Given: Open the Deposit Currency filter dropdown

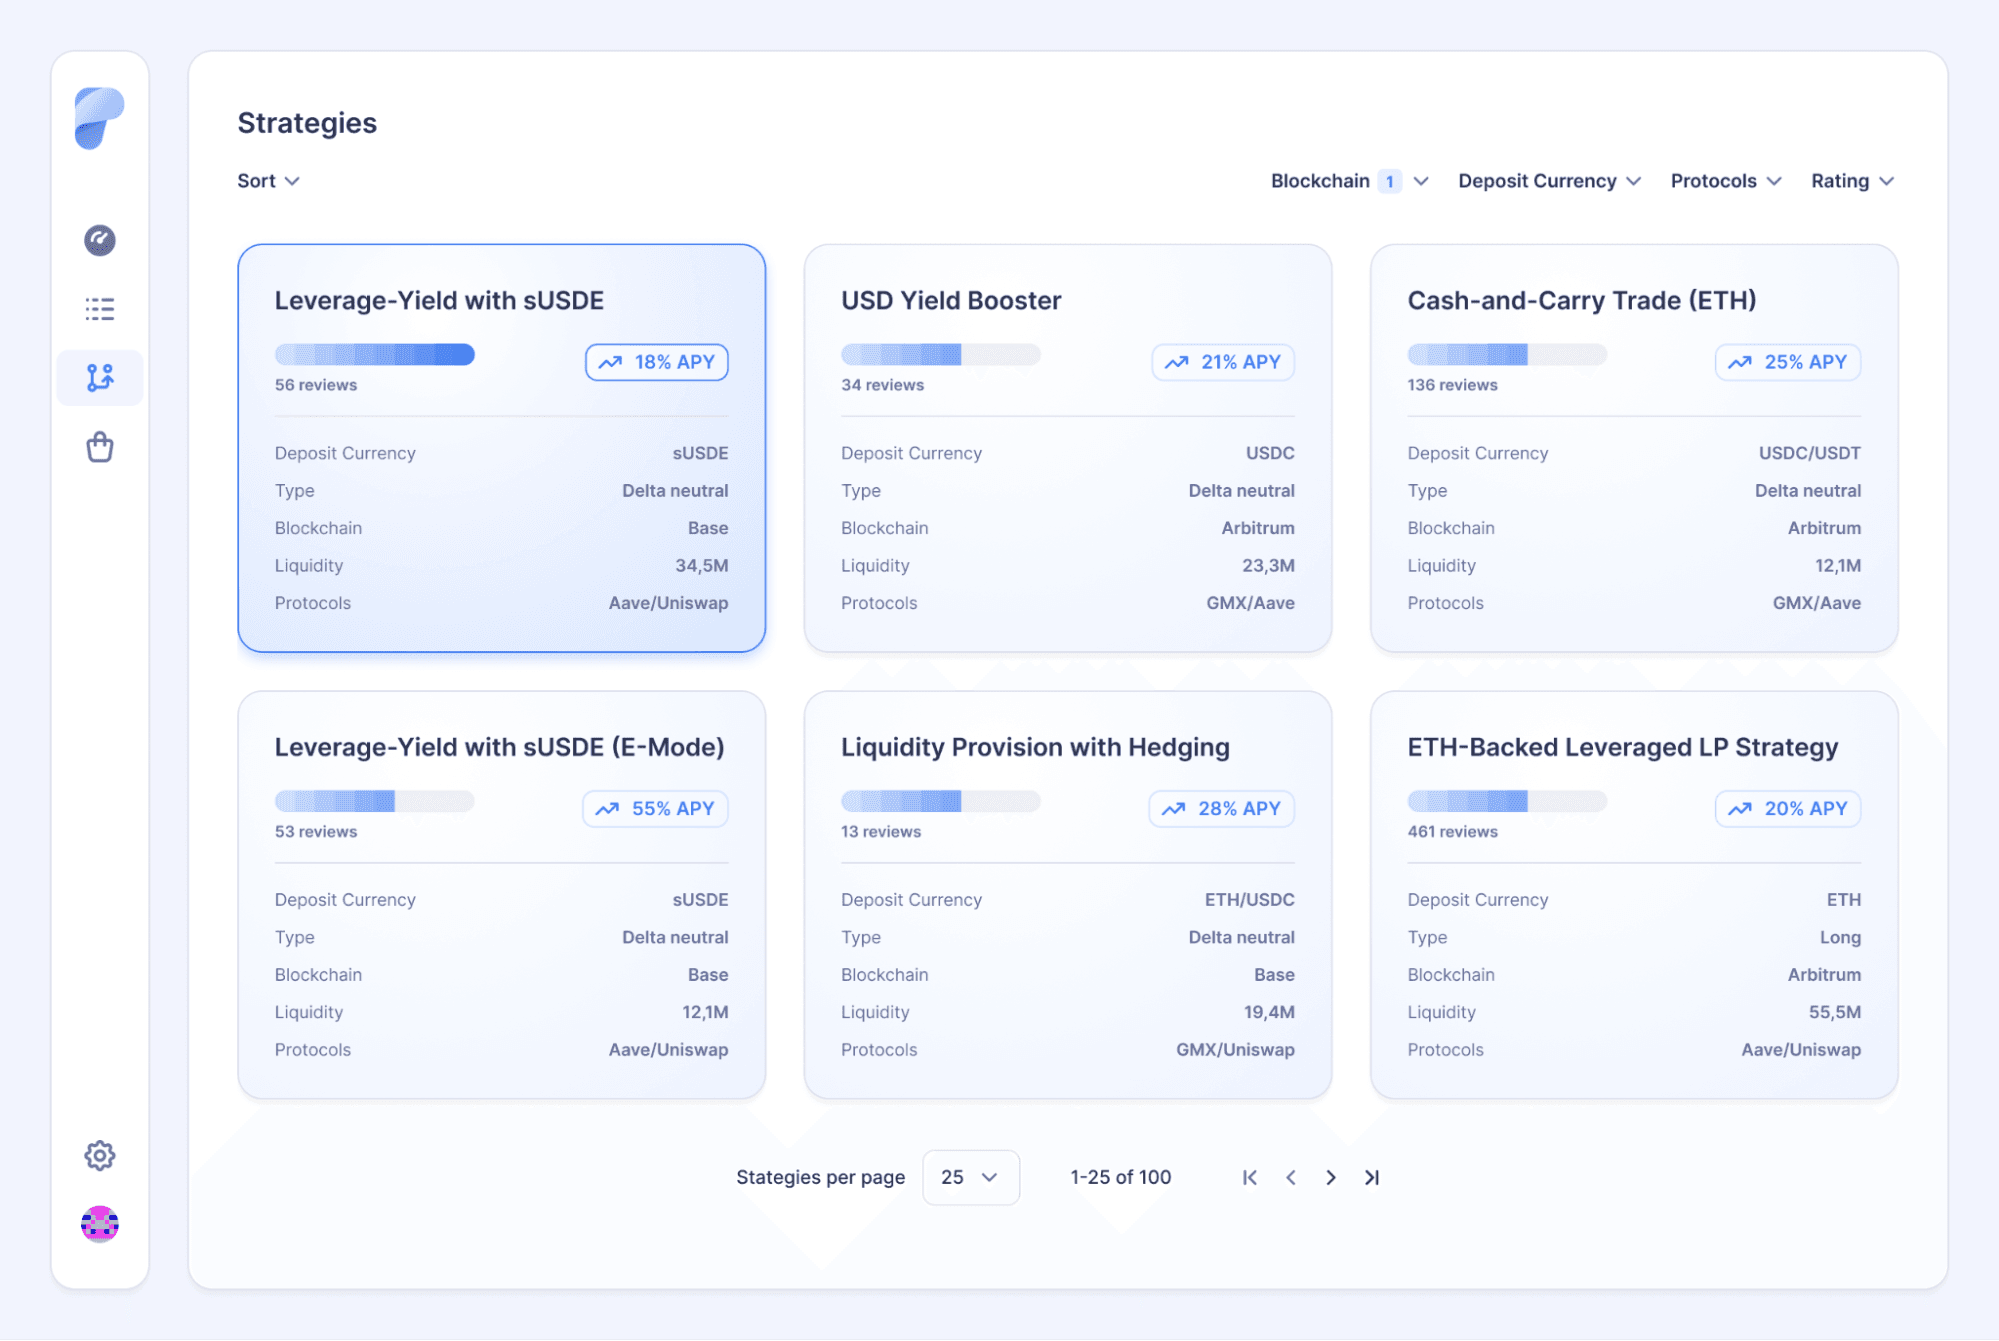Looking at the screenshot, I should [1548, 181].
